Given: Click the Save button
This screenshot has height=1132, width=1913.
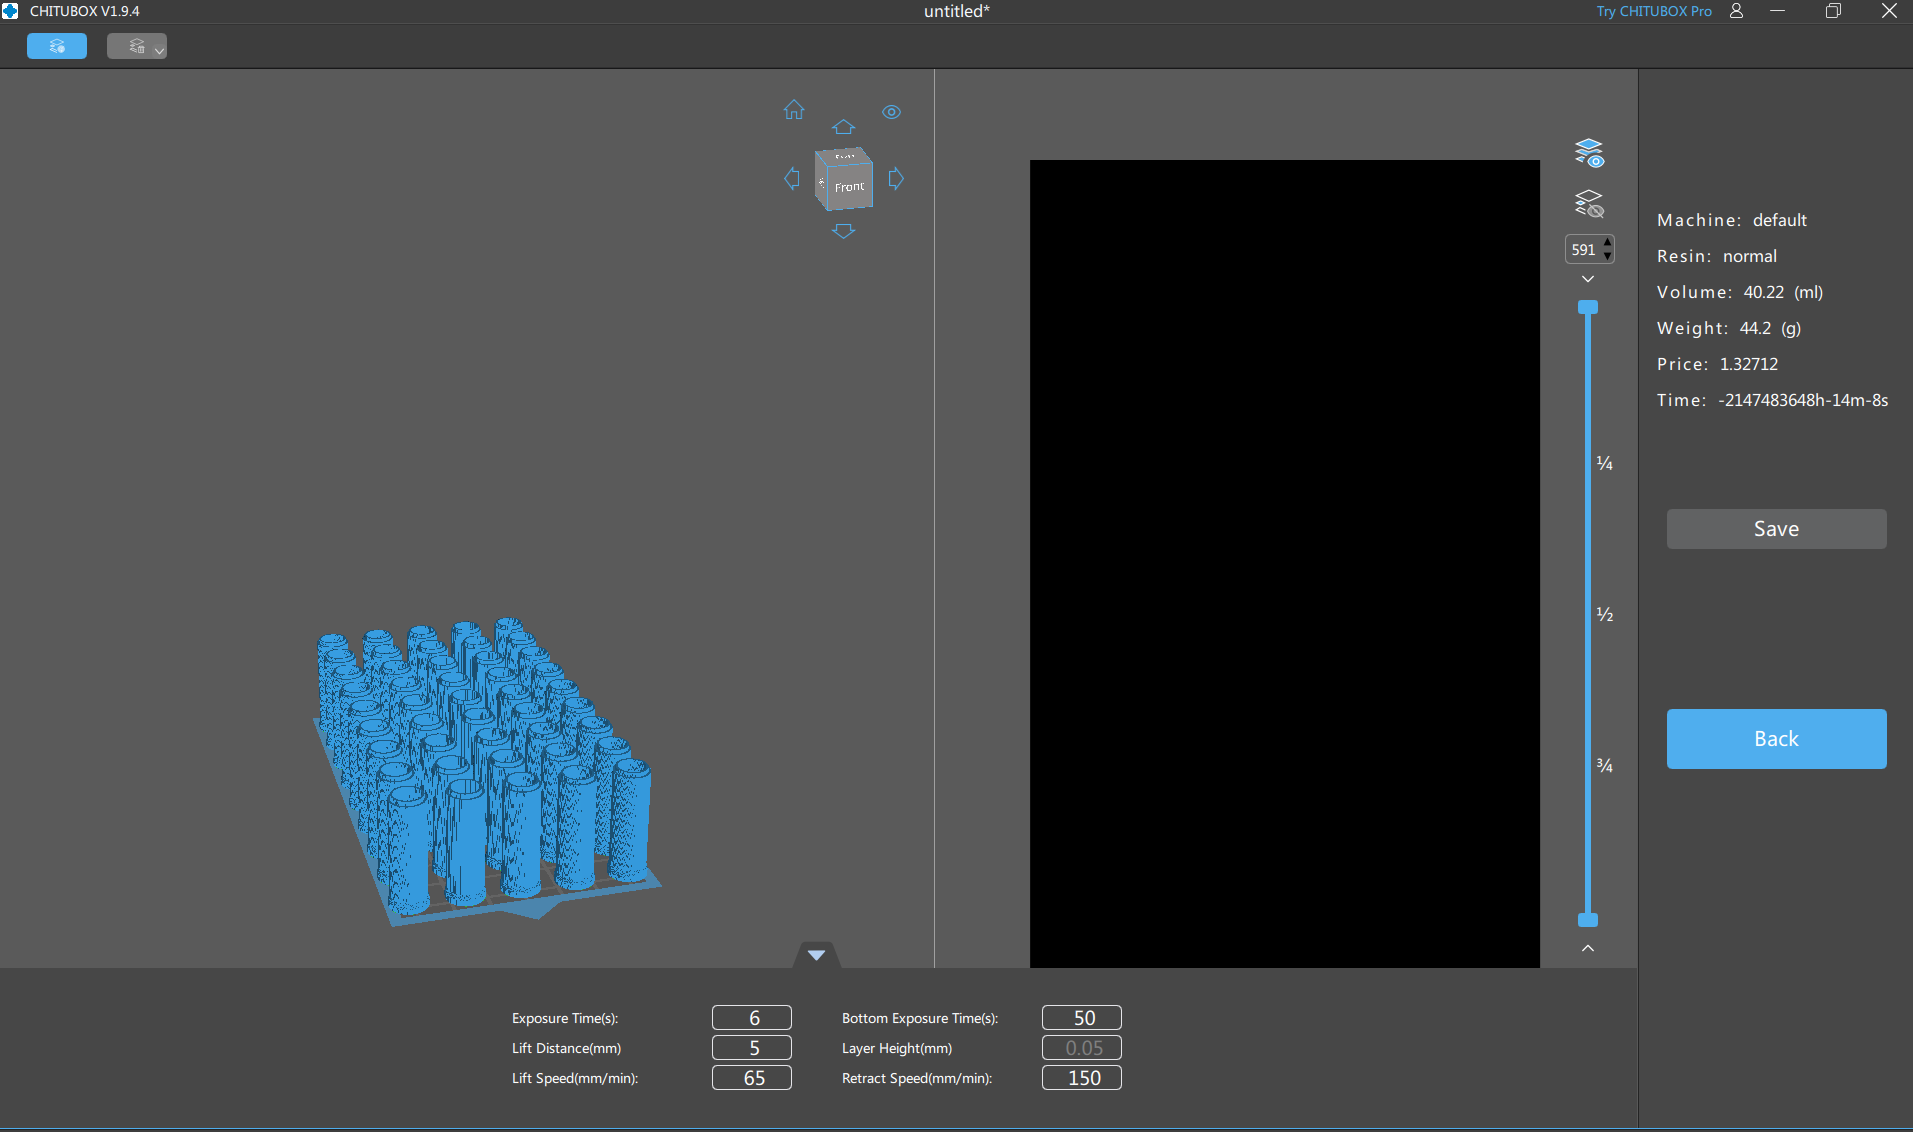Looking at the screenshot, I should click(1776, 529).
